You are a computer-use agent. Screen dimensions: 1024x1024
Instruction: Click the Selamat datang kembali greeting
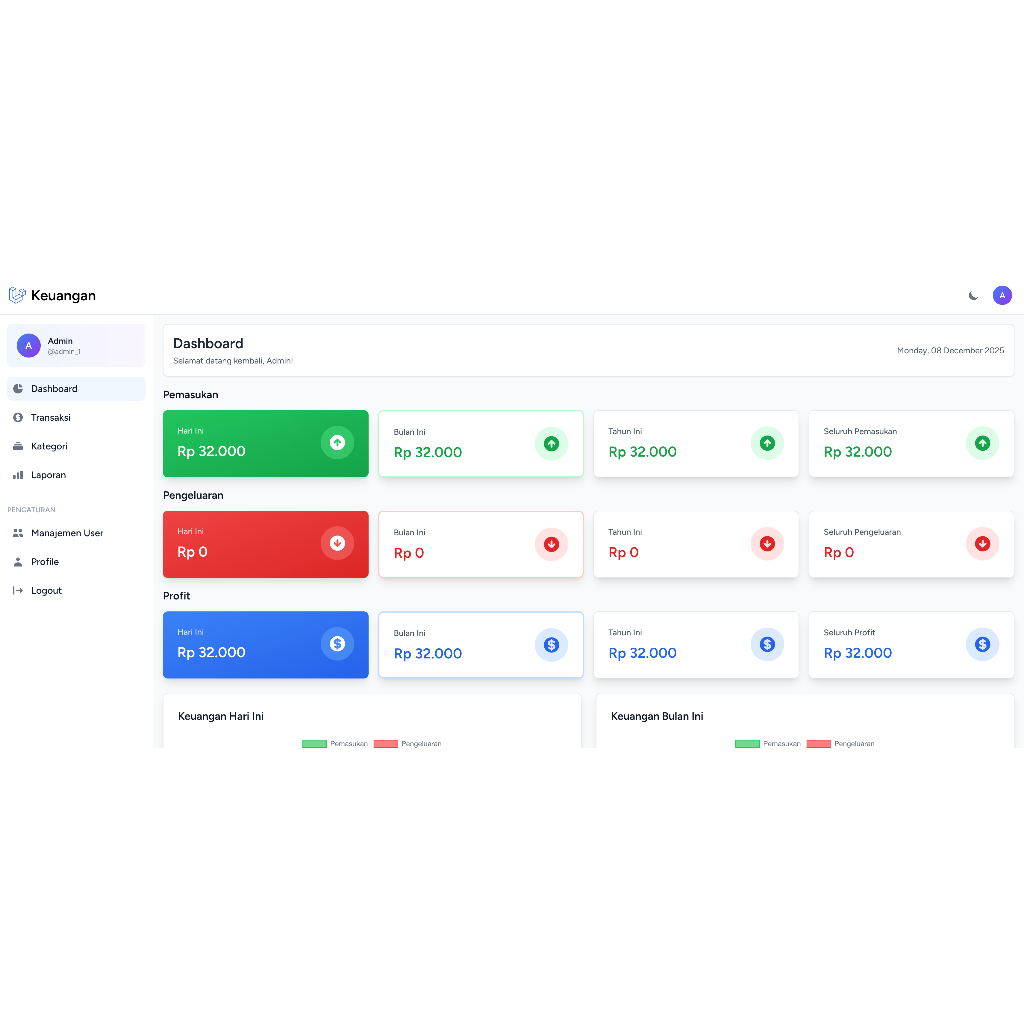pyautogui.click(x=233, y=361)
